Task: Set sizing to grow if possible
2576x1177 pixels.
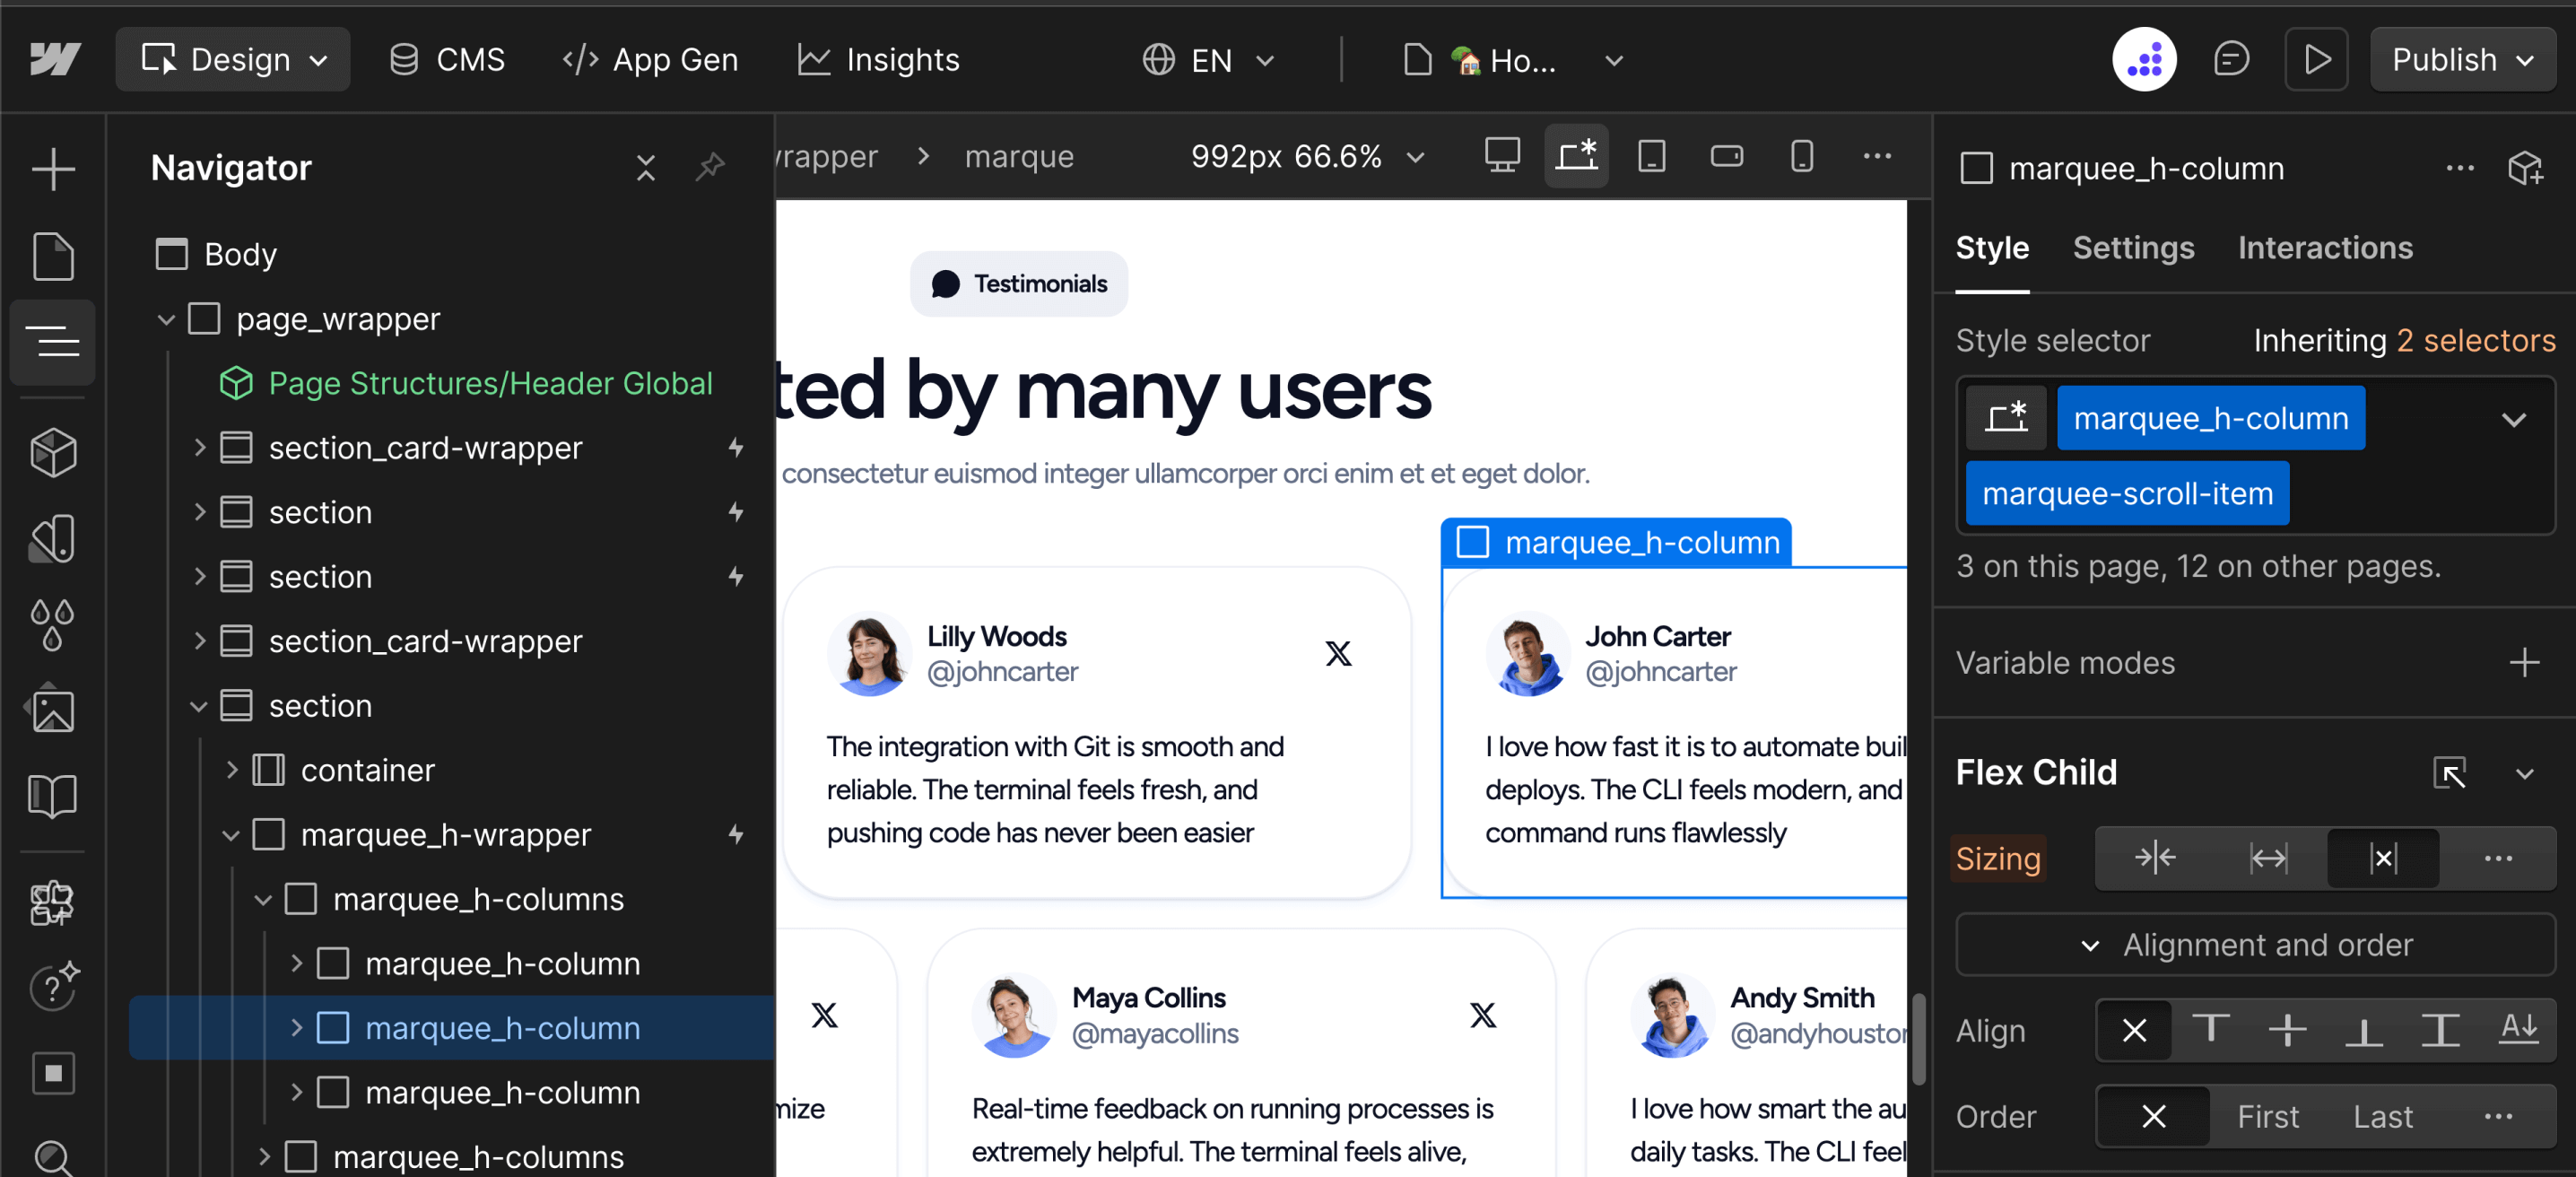Action: tap(2268, 858)
